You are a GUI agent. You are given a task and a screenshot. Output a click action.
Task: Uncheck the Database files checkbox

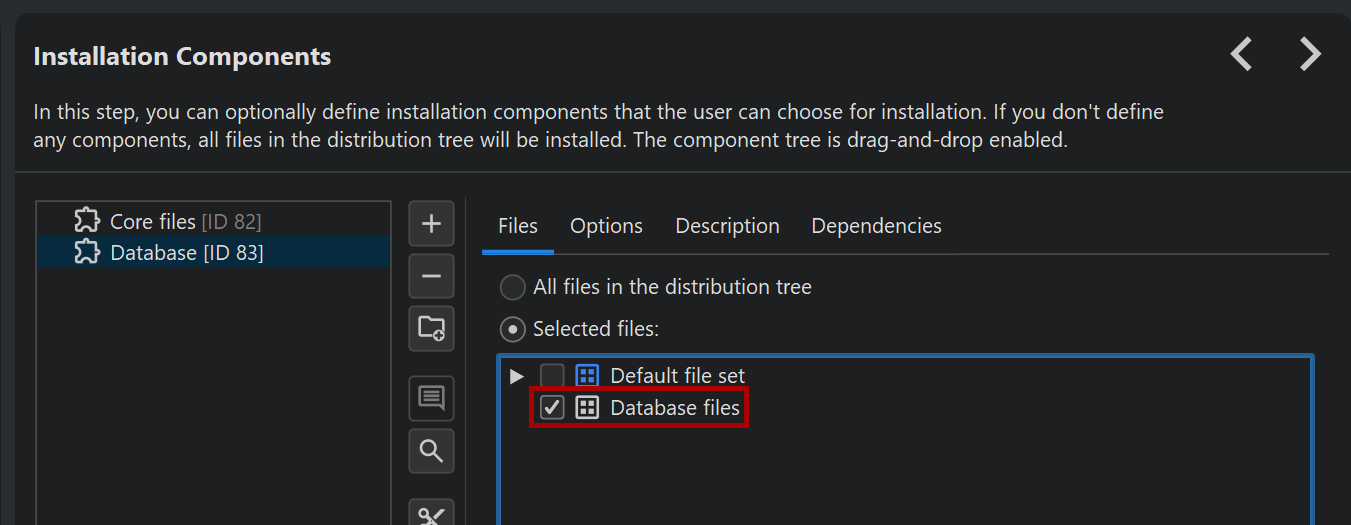[x=552, y=408]
